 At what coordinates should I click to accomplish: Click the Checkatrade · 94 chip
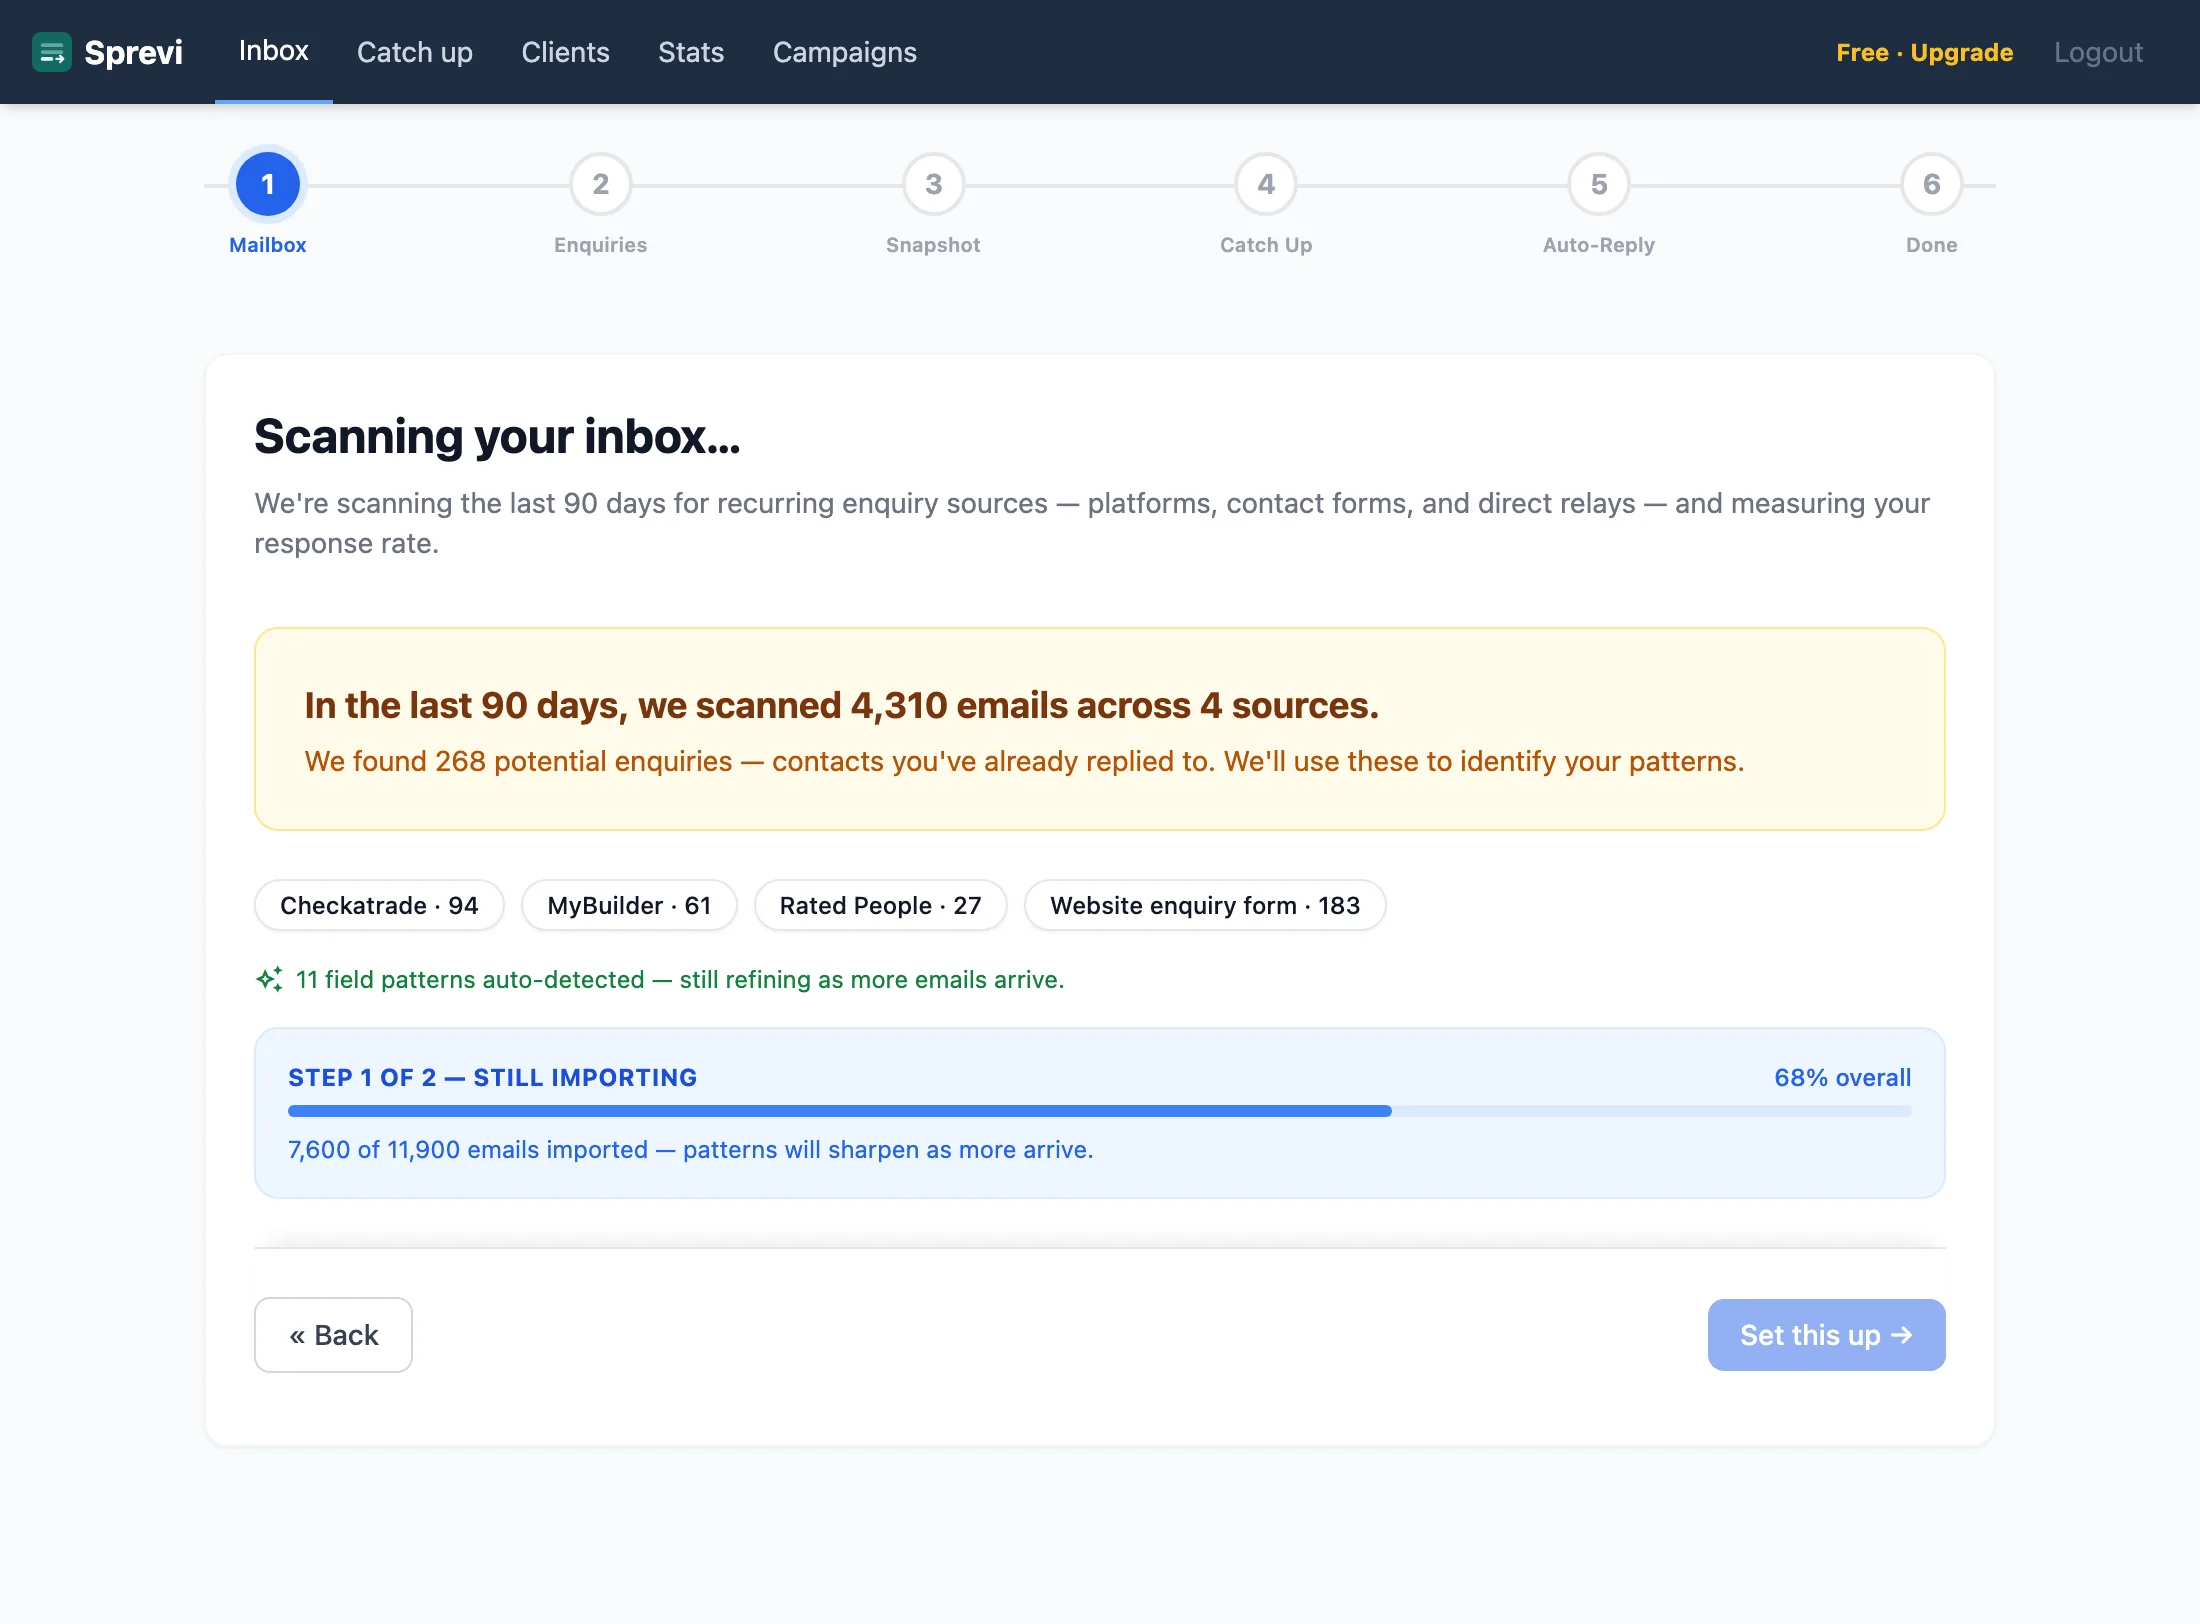[x=379, y=905]
